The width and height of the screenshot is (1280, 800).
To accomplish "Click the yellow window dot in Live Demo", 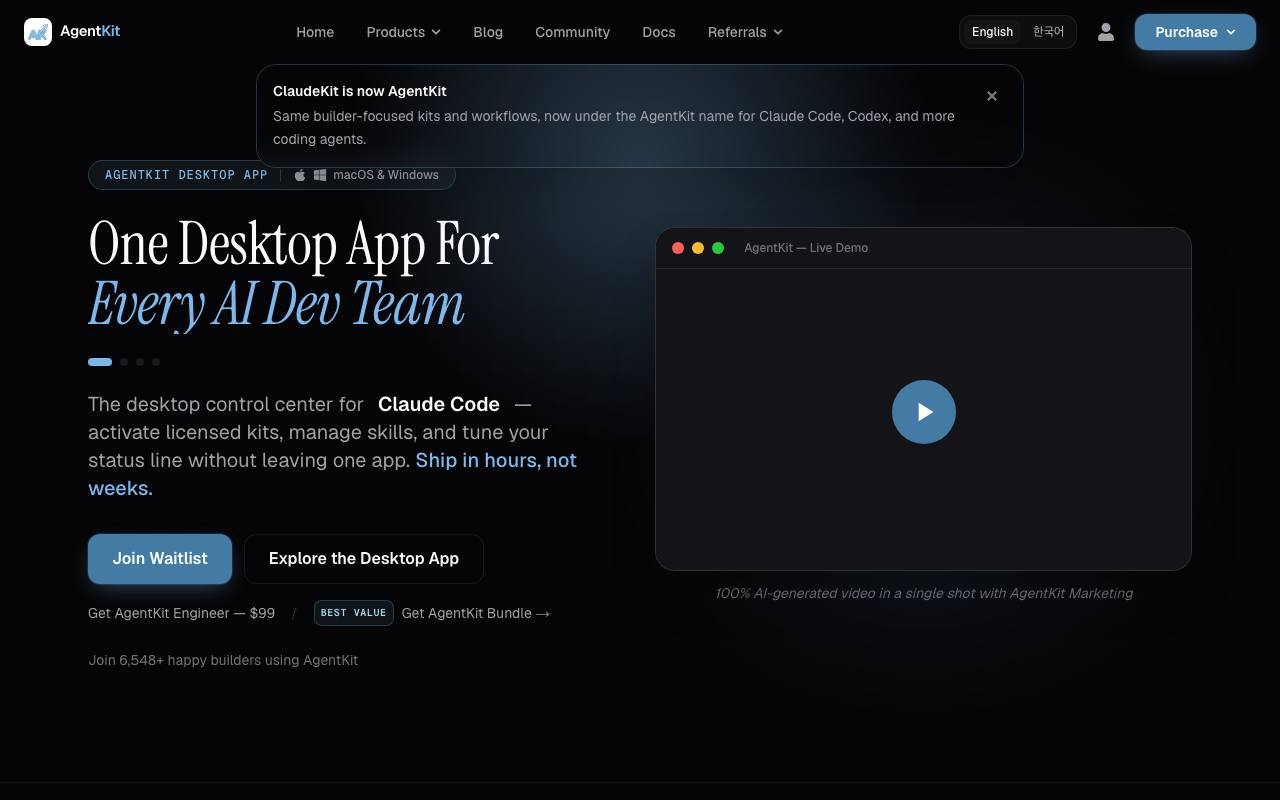I will click(x=698, y=248).
